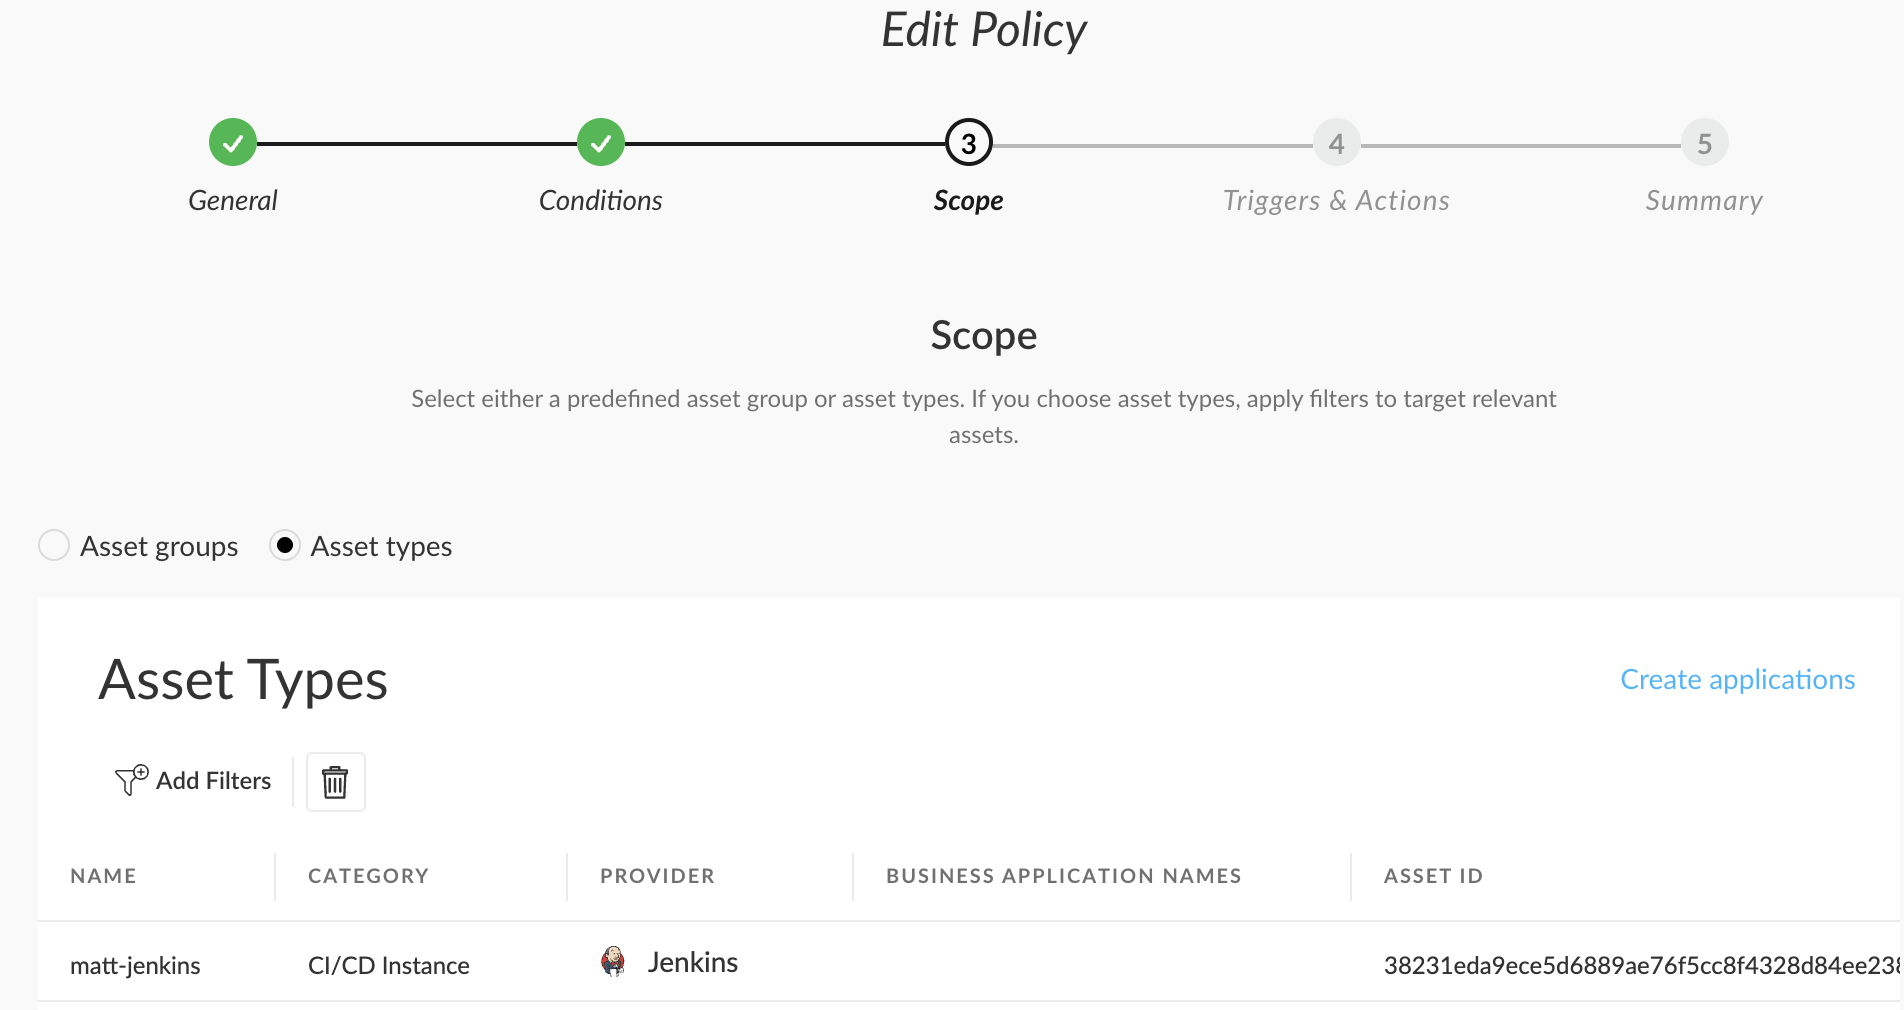The image size is (1904, 1010).
Task: Click the Jenkins provider logo icon
Action: coord(613,962)
